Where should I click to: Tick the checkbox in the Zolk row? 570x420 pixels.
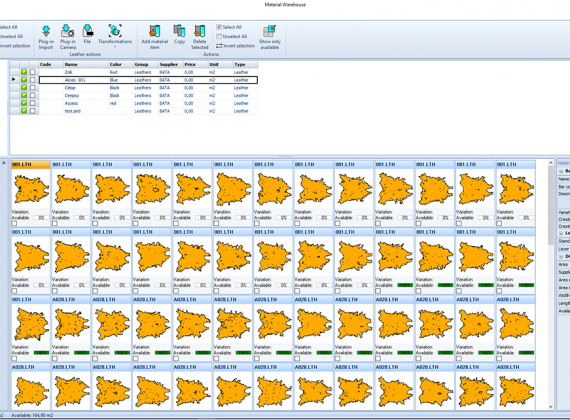coord(32,72)
